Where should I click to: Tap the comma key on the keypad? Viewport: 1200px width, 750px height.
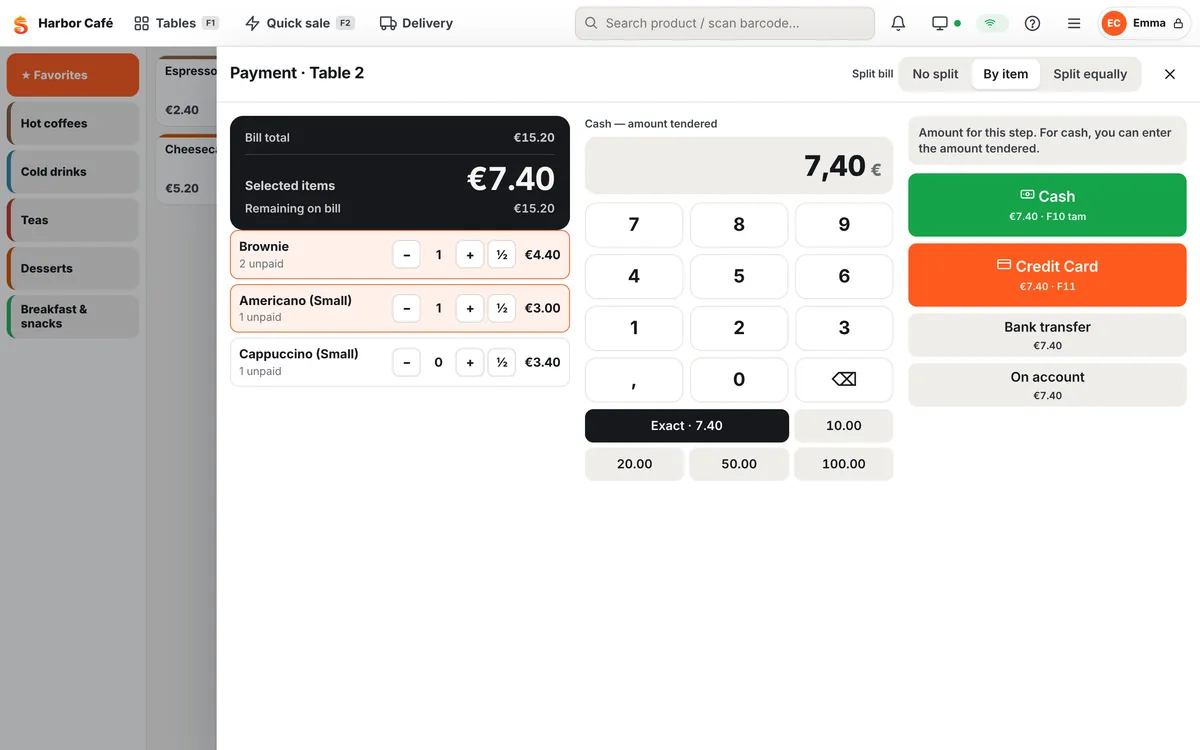(x=634, y=380)
